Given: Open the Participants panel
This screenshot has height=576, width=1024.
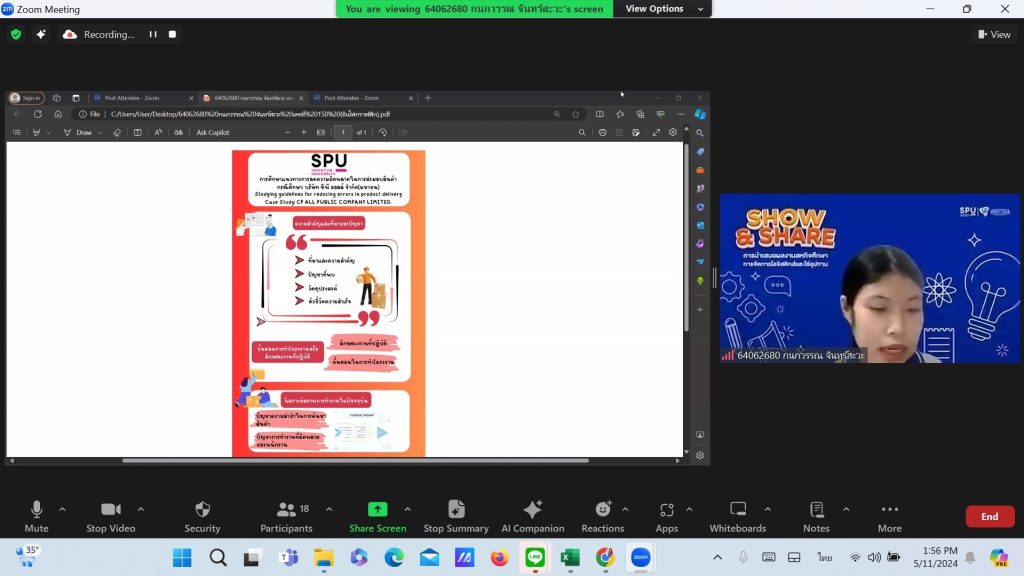Looking at the screenshot, I should click(x=286, y=517).
